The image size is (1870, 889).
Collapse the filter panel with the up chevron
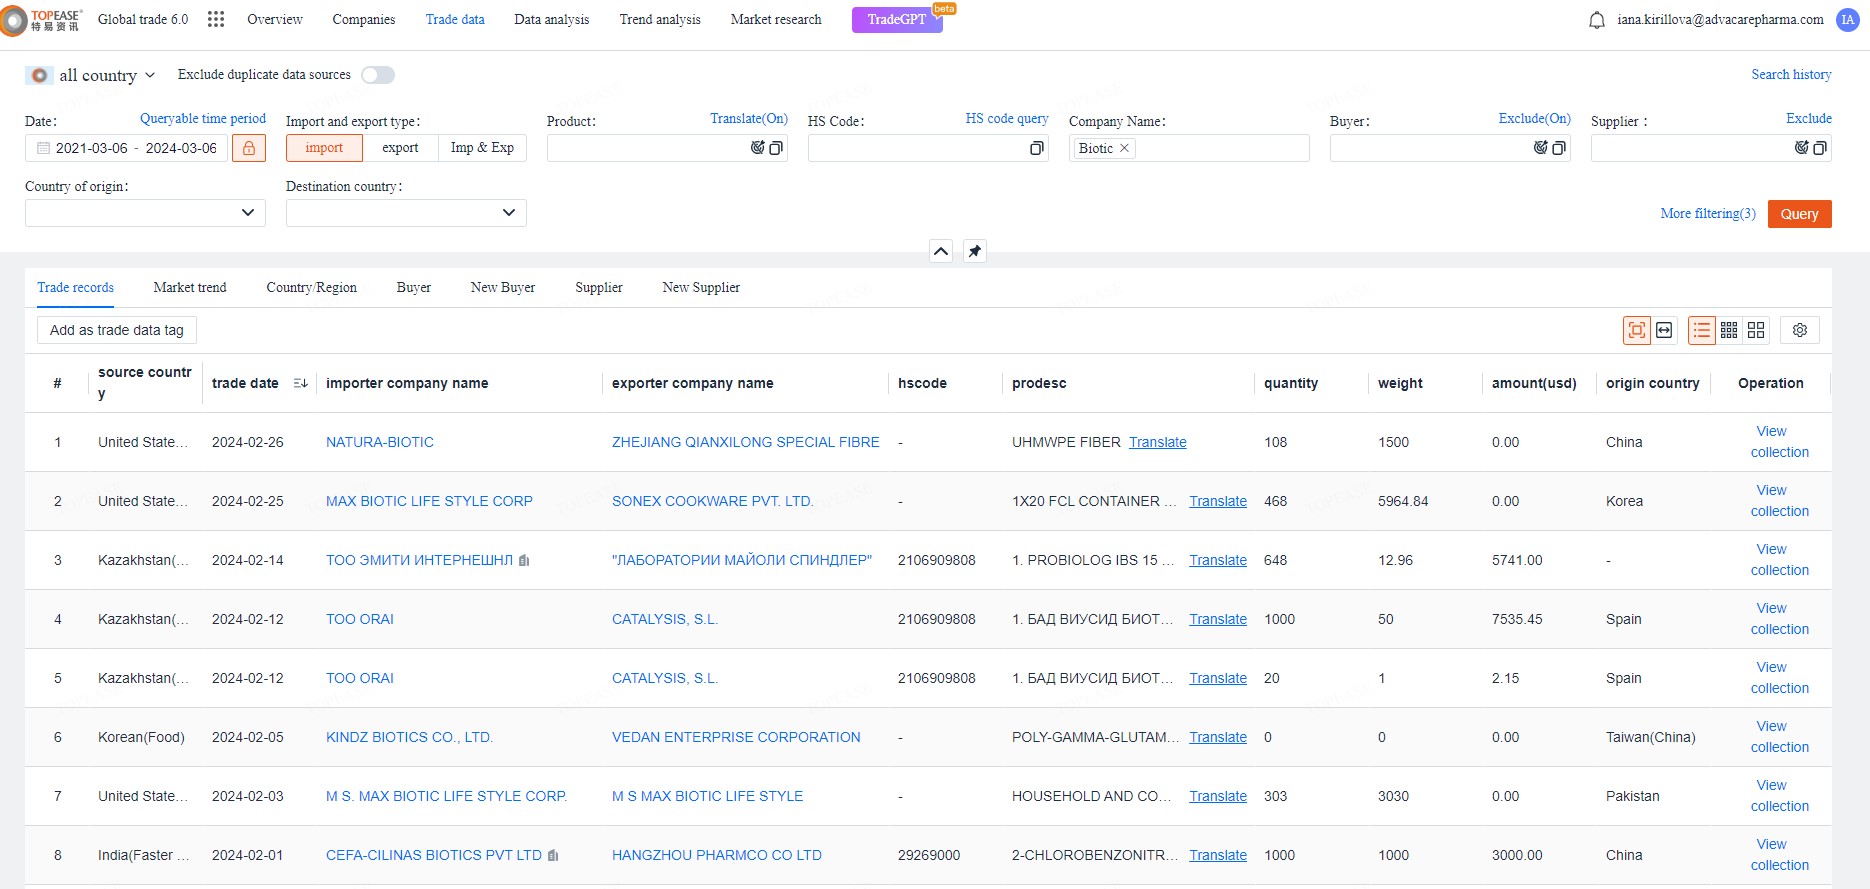click(x=941, y=251)
